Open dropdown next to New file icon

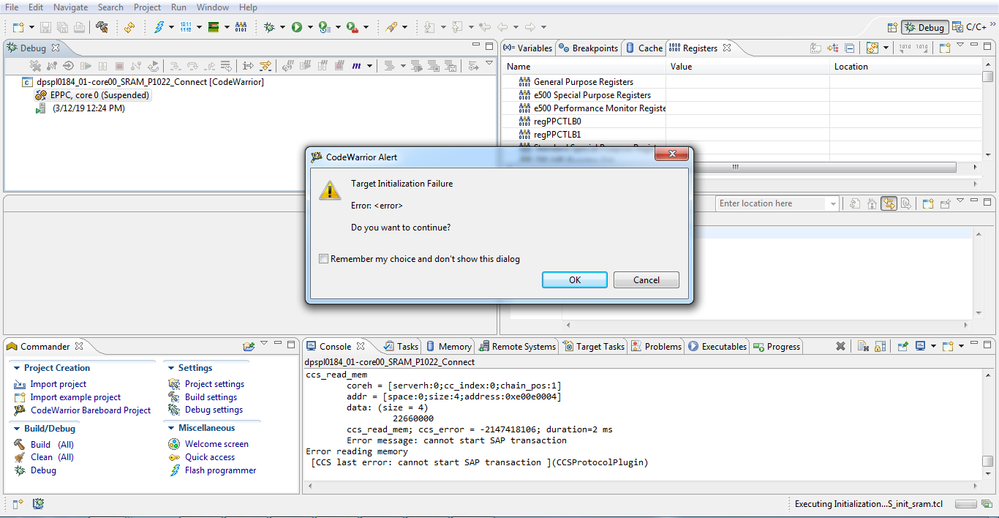[31, 27]
